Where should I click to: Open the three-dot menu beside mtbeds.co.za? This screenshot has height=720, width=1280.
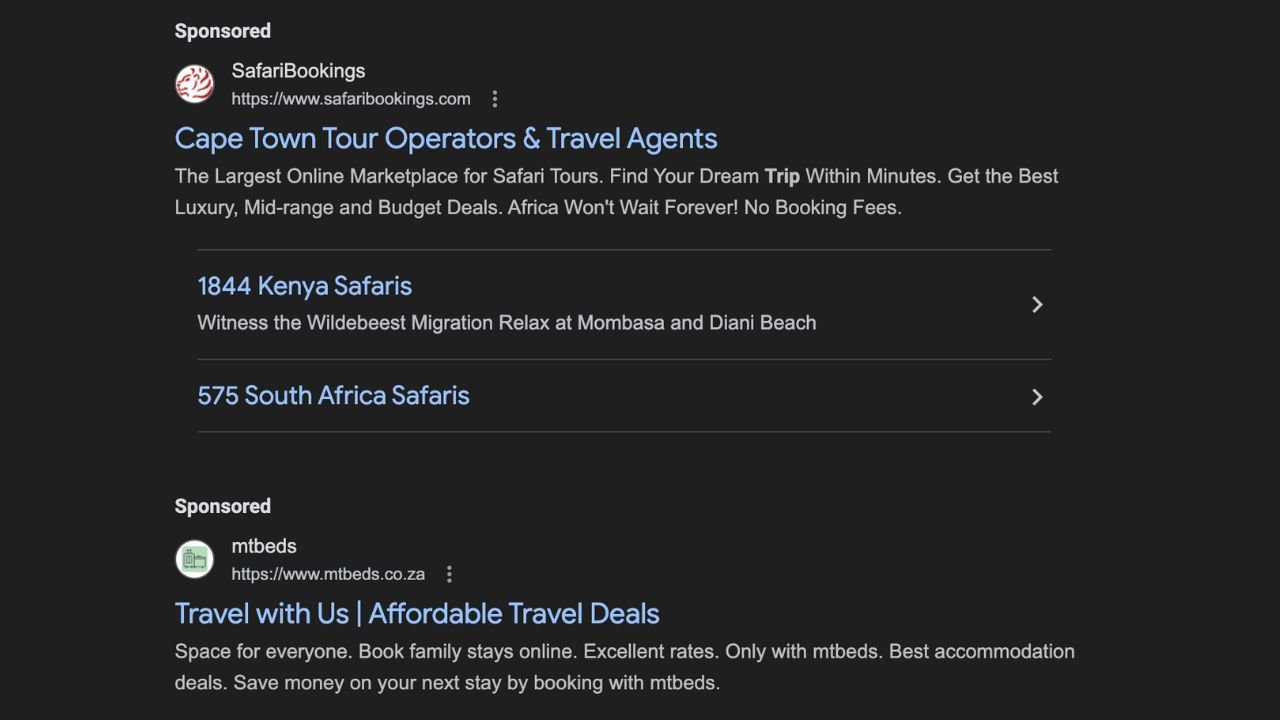449,574
